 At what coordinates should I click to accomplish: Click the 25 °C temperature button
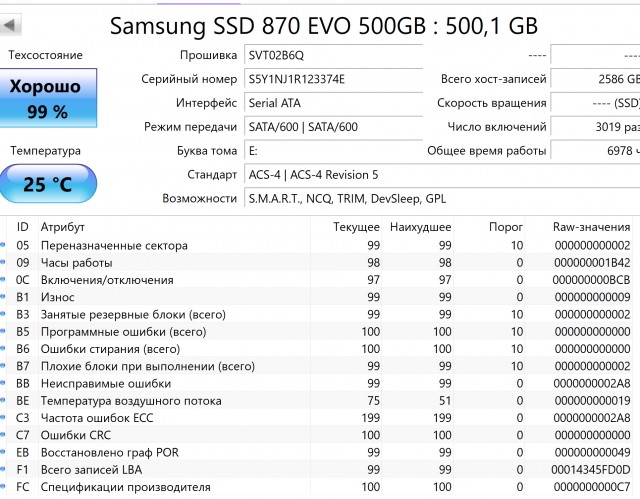pos(46,185)
